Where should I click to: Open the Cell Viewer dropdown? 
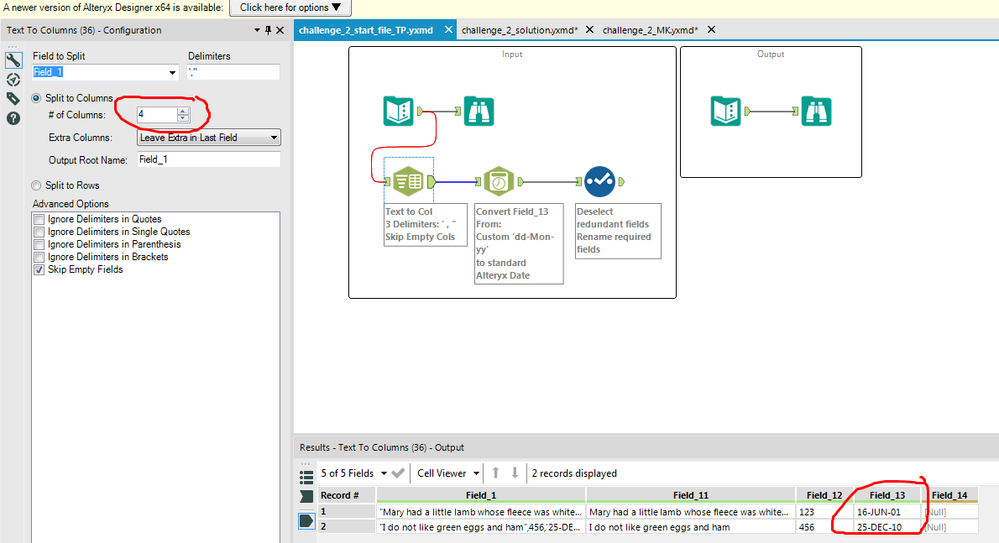tap(476, 473)
